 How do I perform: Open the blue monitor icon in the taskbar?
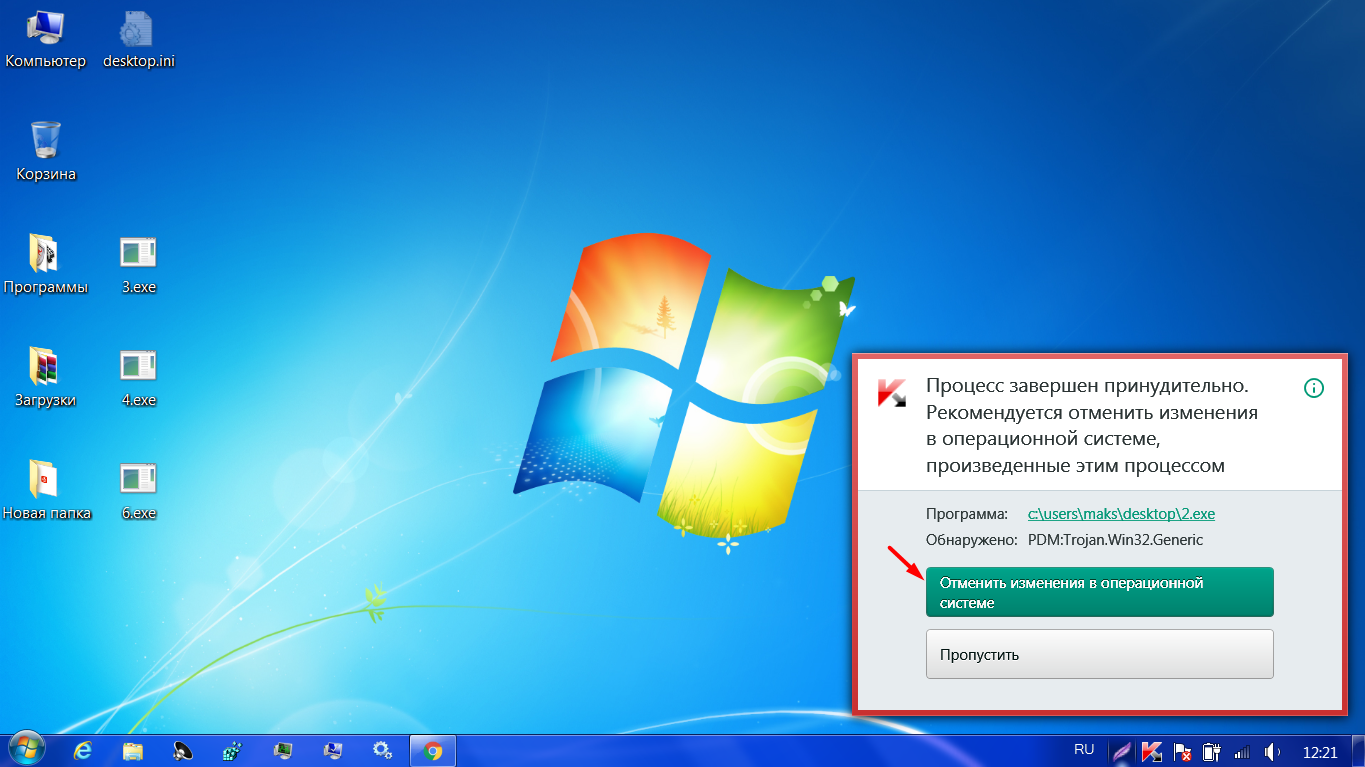[x=333, y=750]
